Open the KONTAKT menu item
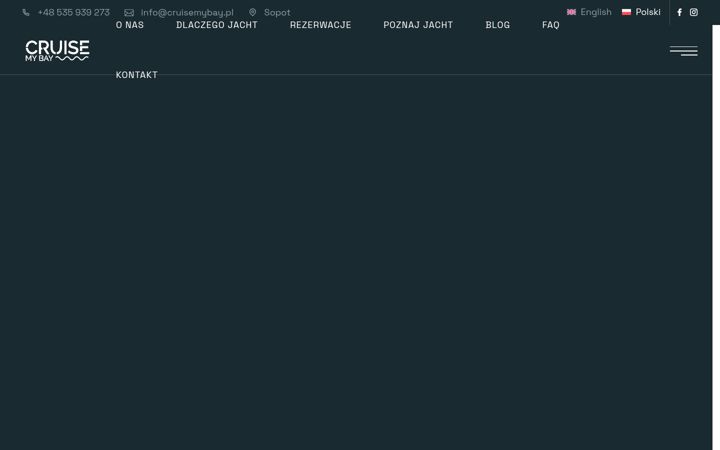Image resolution: width=720 pixels, height=450 pixels. point(136,75)
